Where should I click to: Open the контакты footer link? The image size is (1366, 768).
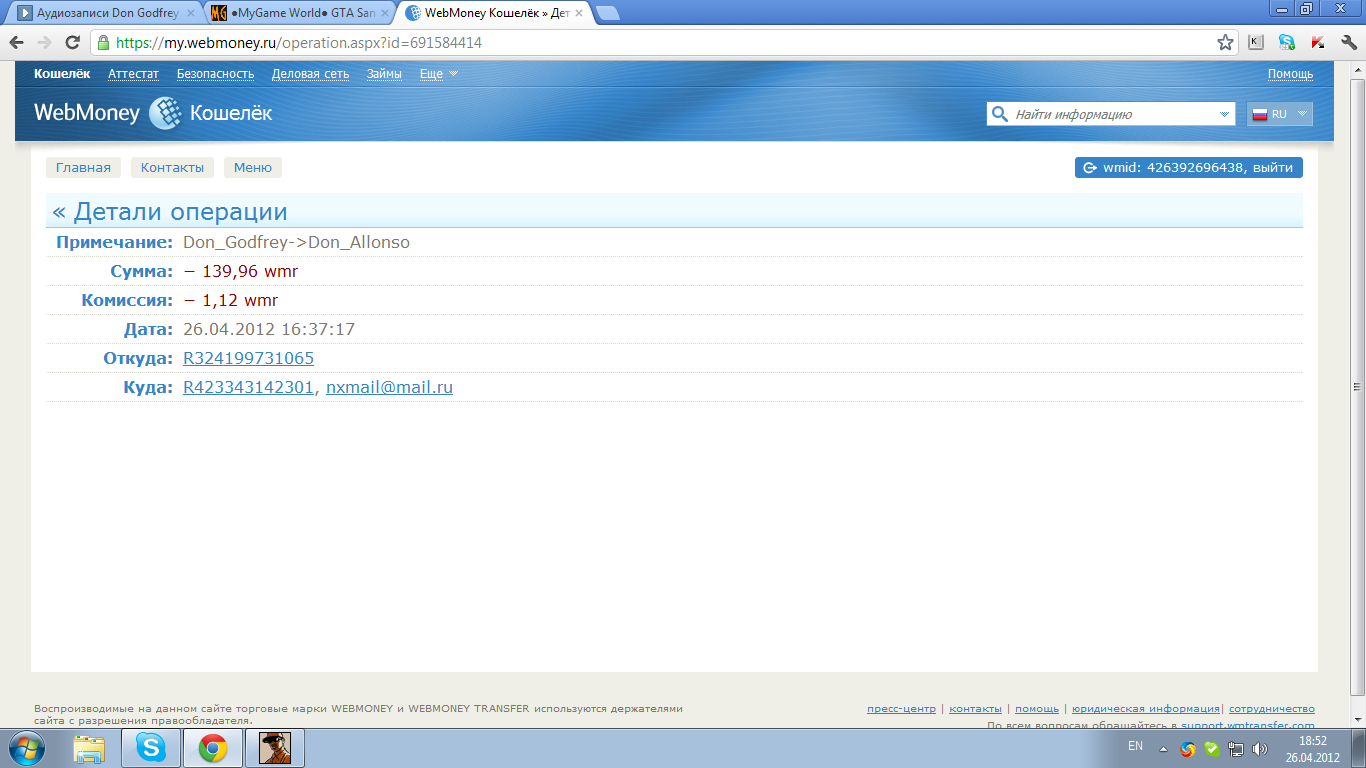pyautogui.click(x=975, y=709)
